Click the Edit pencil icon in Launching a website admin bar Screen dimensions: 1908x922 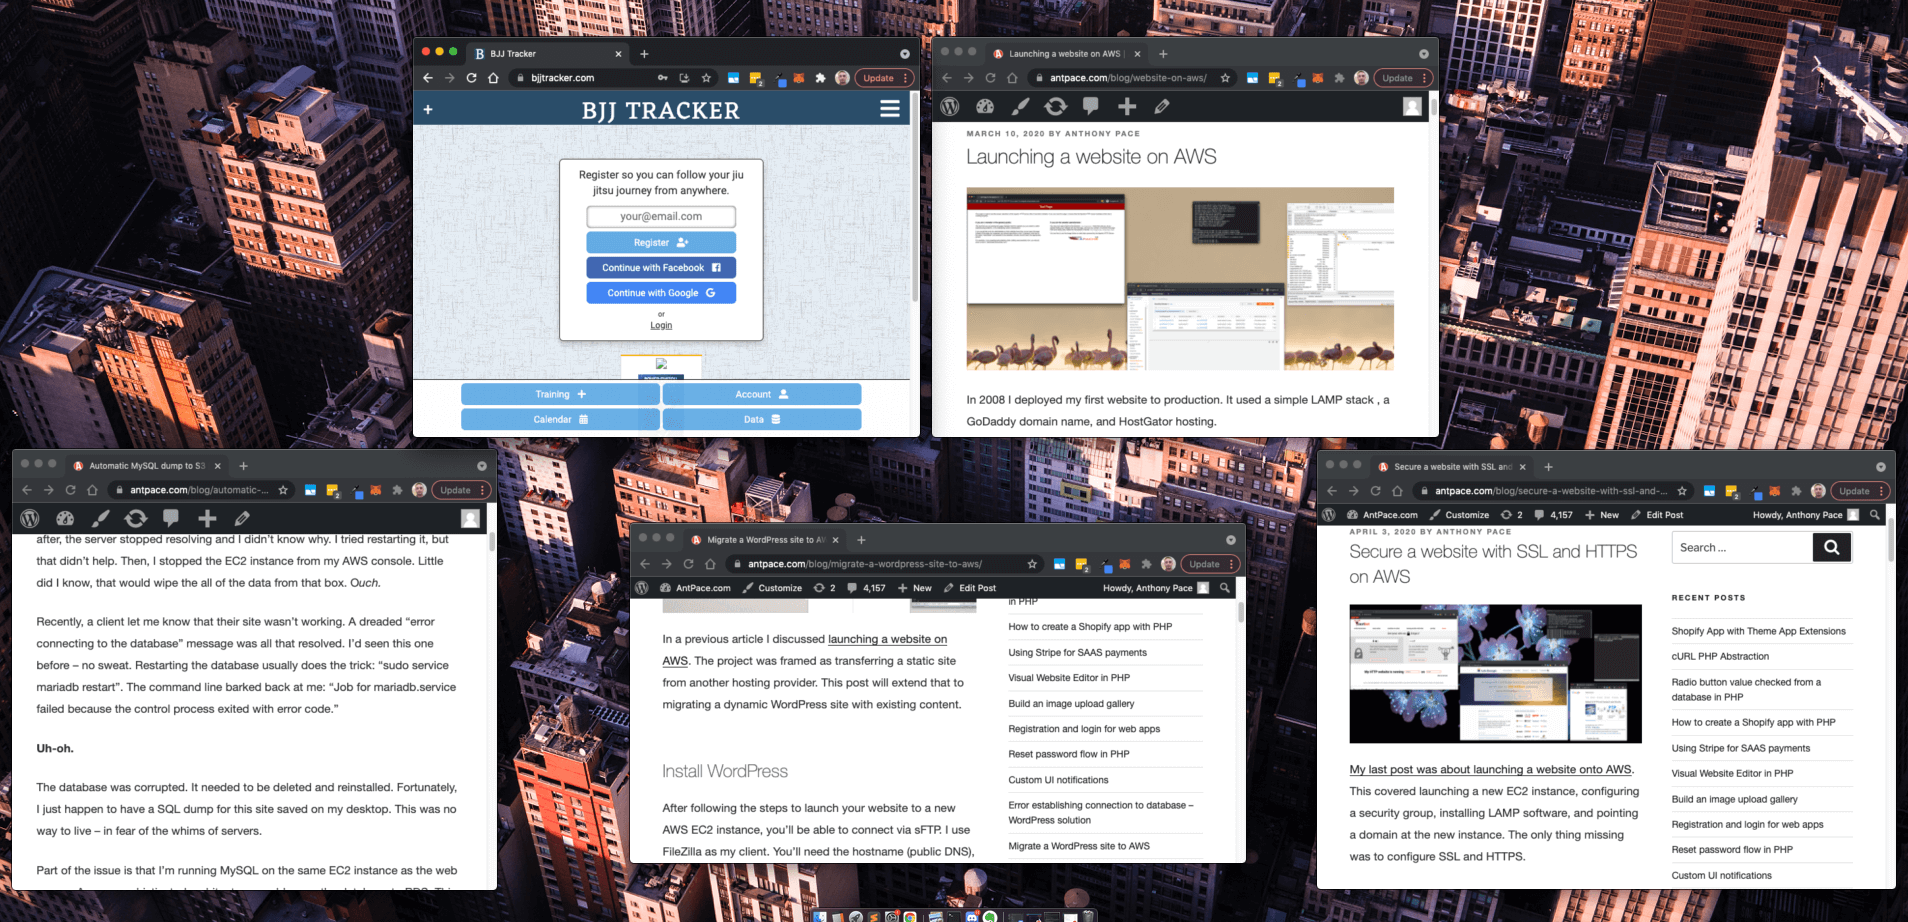pyautogui.click(x=1162, y=106)
